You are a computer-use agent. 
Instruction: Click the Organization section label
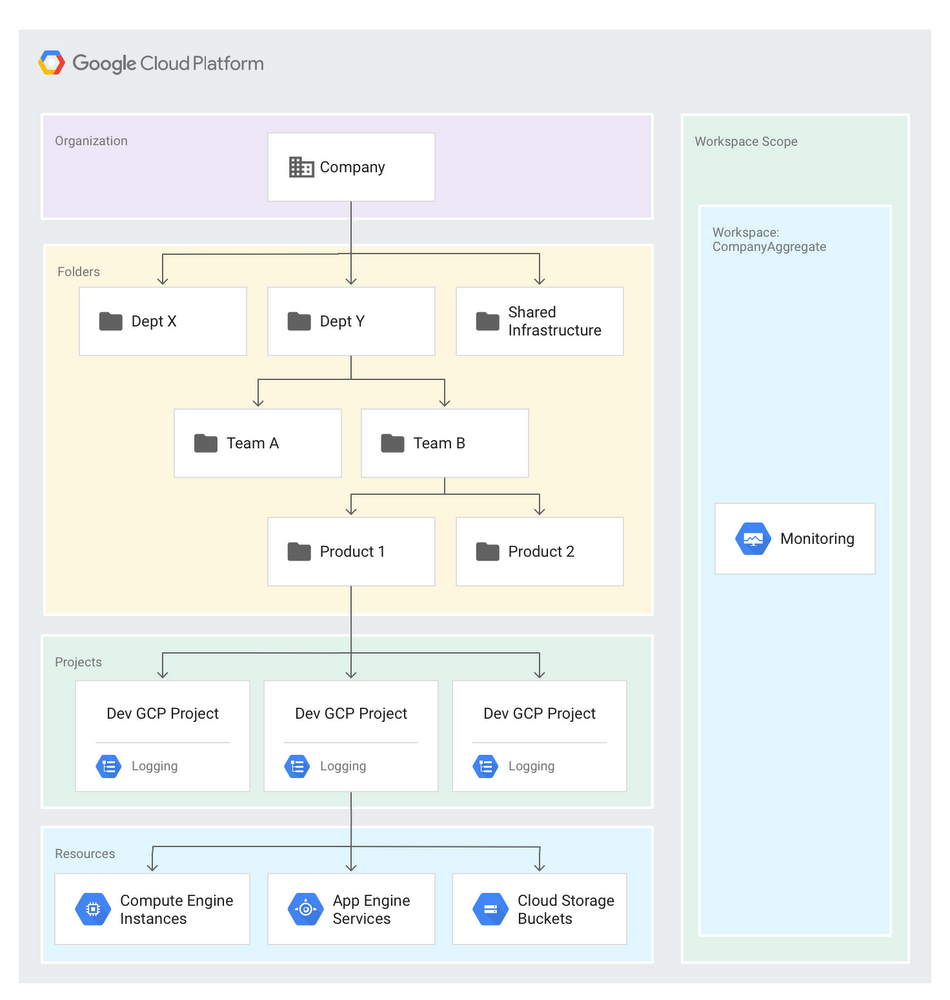91,141
